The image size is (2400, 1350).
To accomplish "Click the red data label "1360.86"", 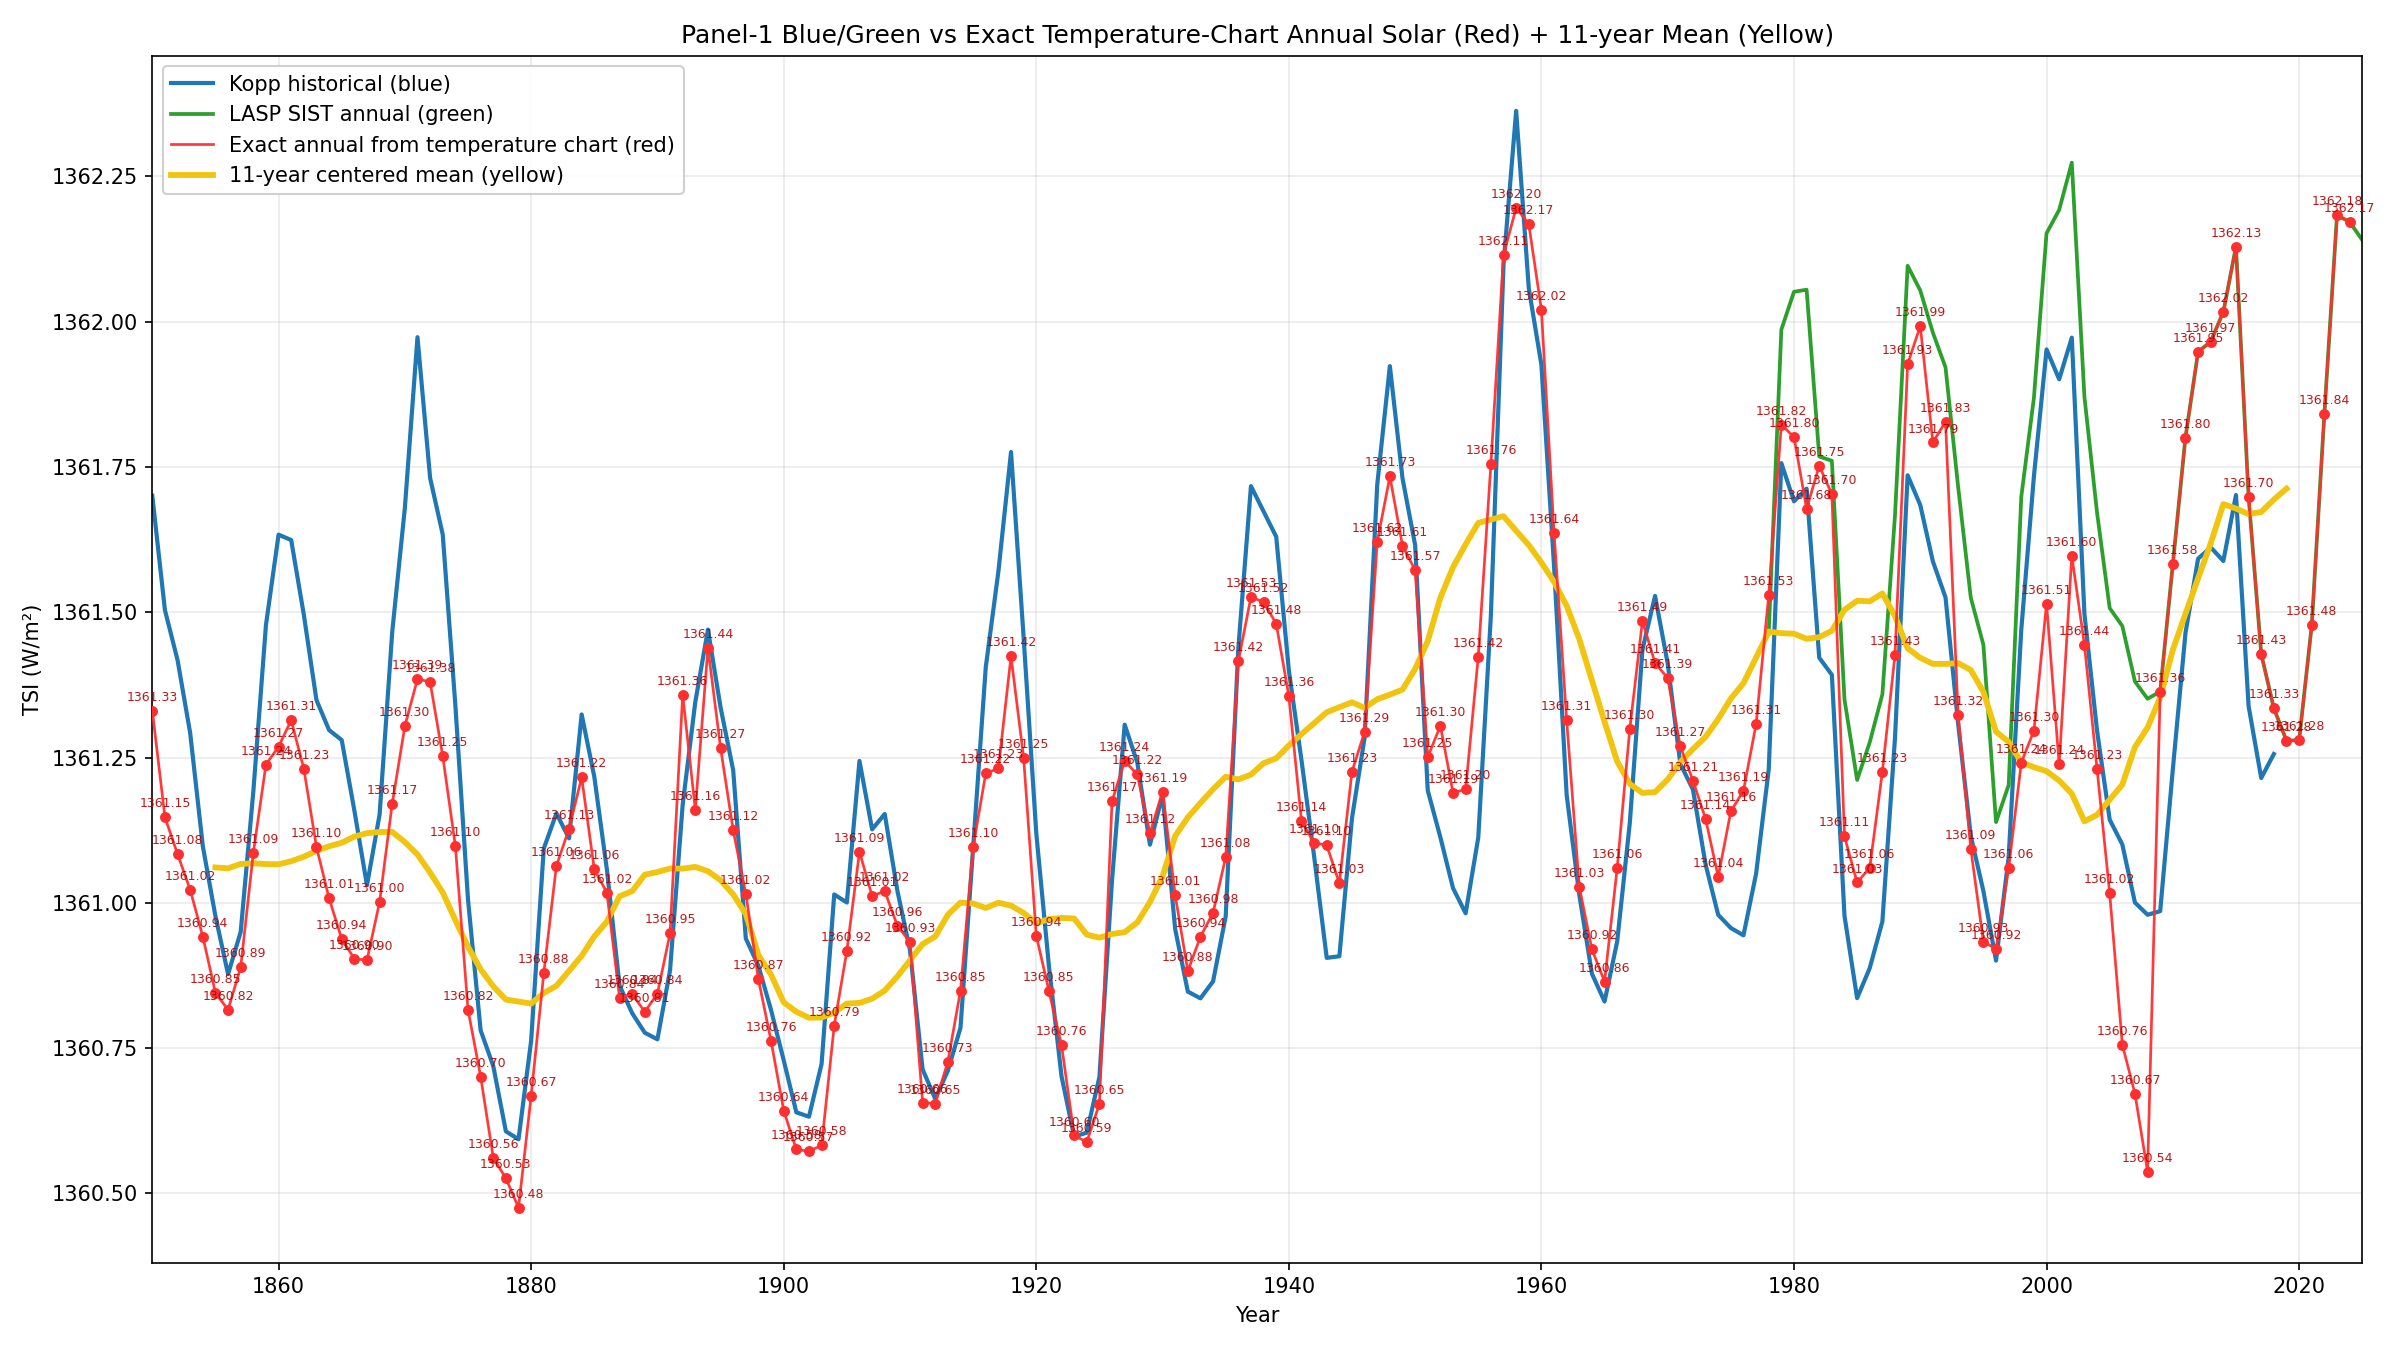I will pyautogui.click(x=1604, y=968).
